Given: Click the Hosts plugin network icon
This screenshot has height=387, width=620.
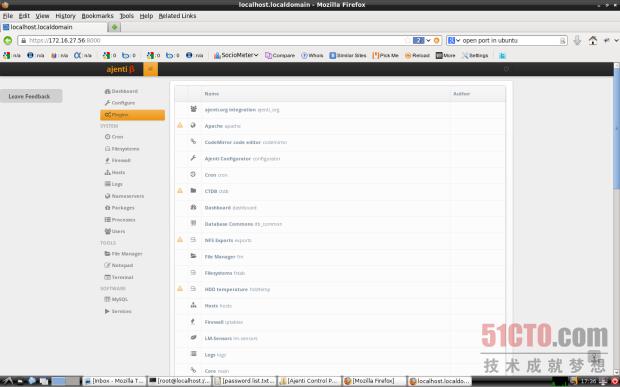Looking at the screenshot, I should tap(193, 305).
